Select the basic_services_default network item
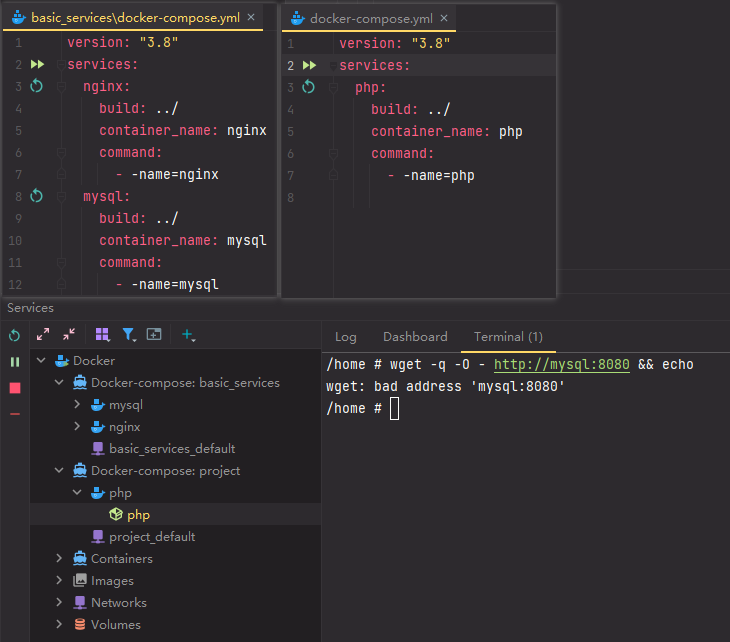730x642 pixels. (171, 449)
